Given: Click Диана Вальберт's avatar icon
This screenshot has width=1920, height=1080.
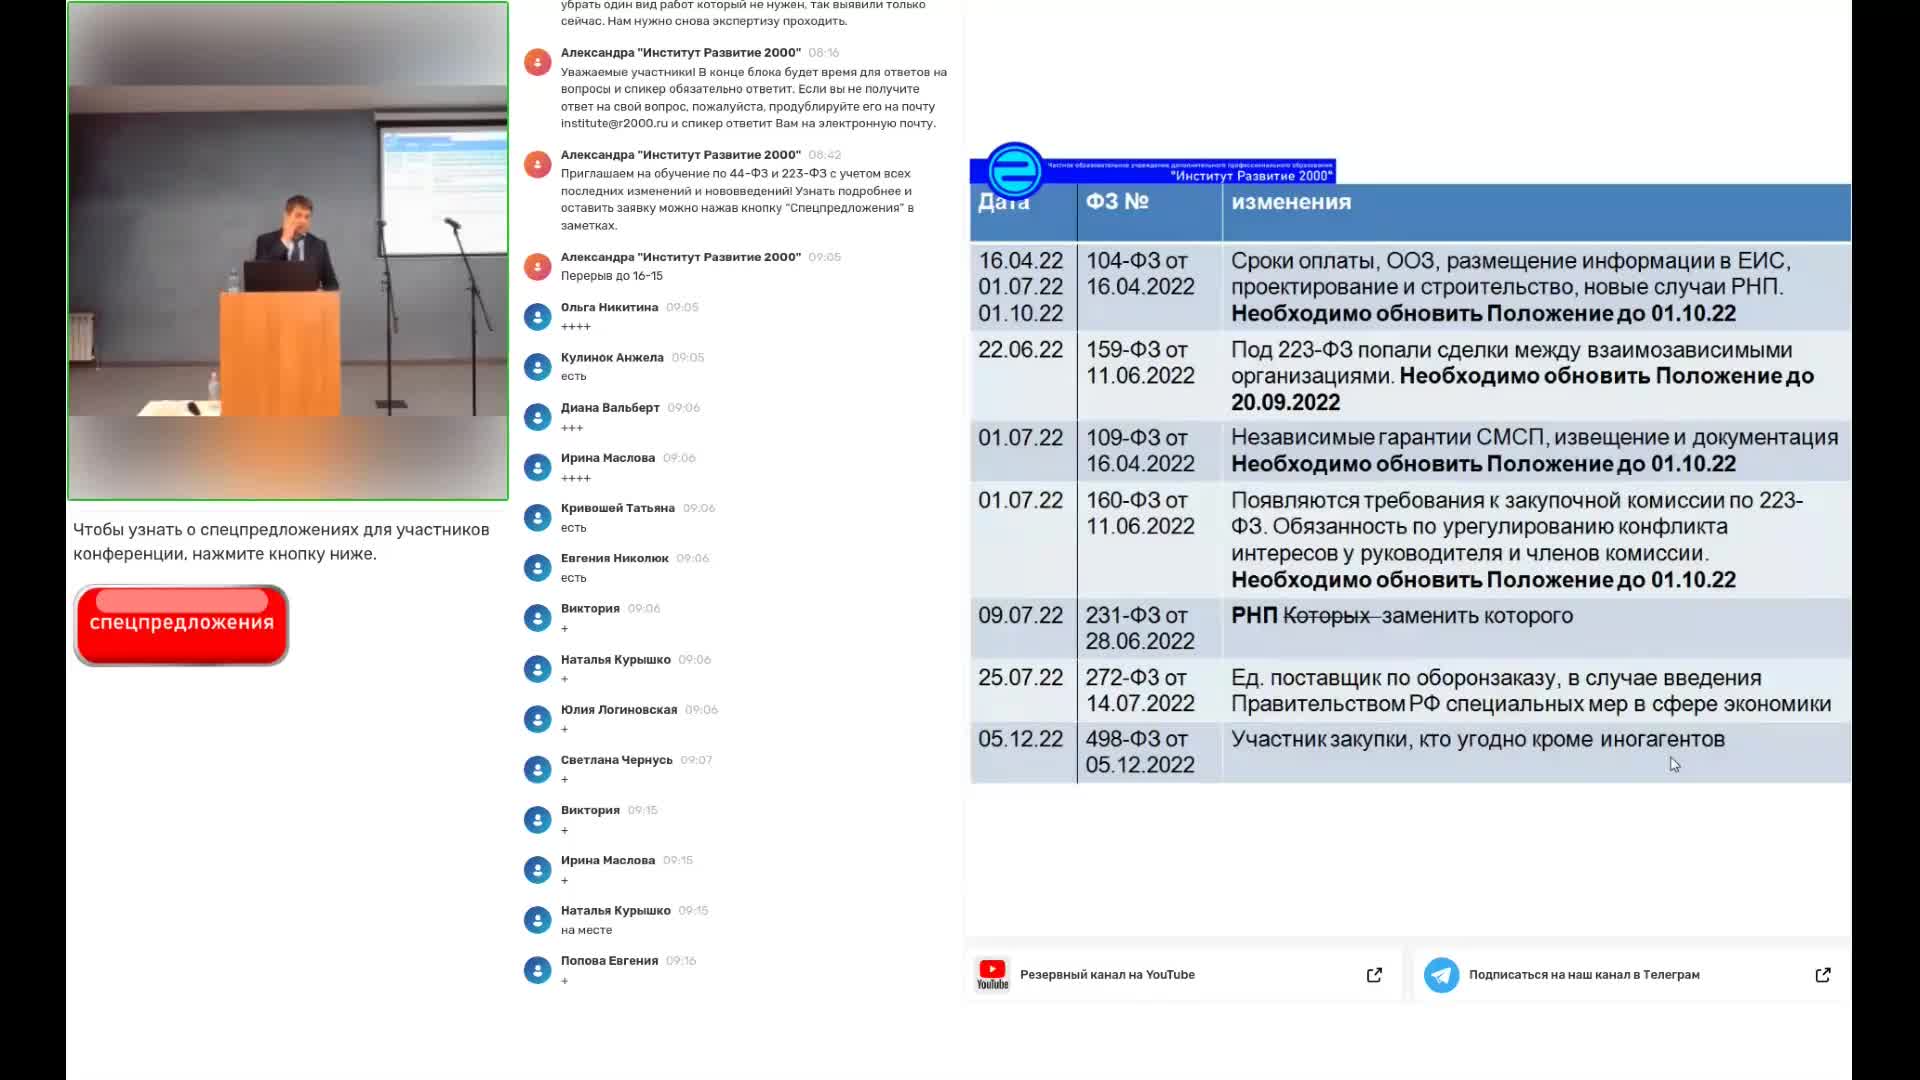Looking at the screenshot, I should click(537, 417).
